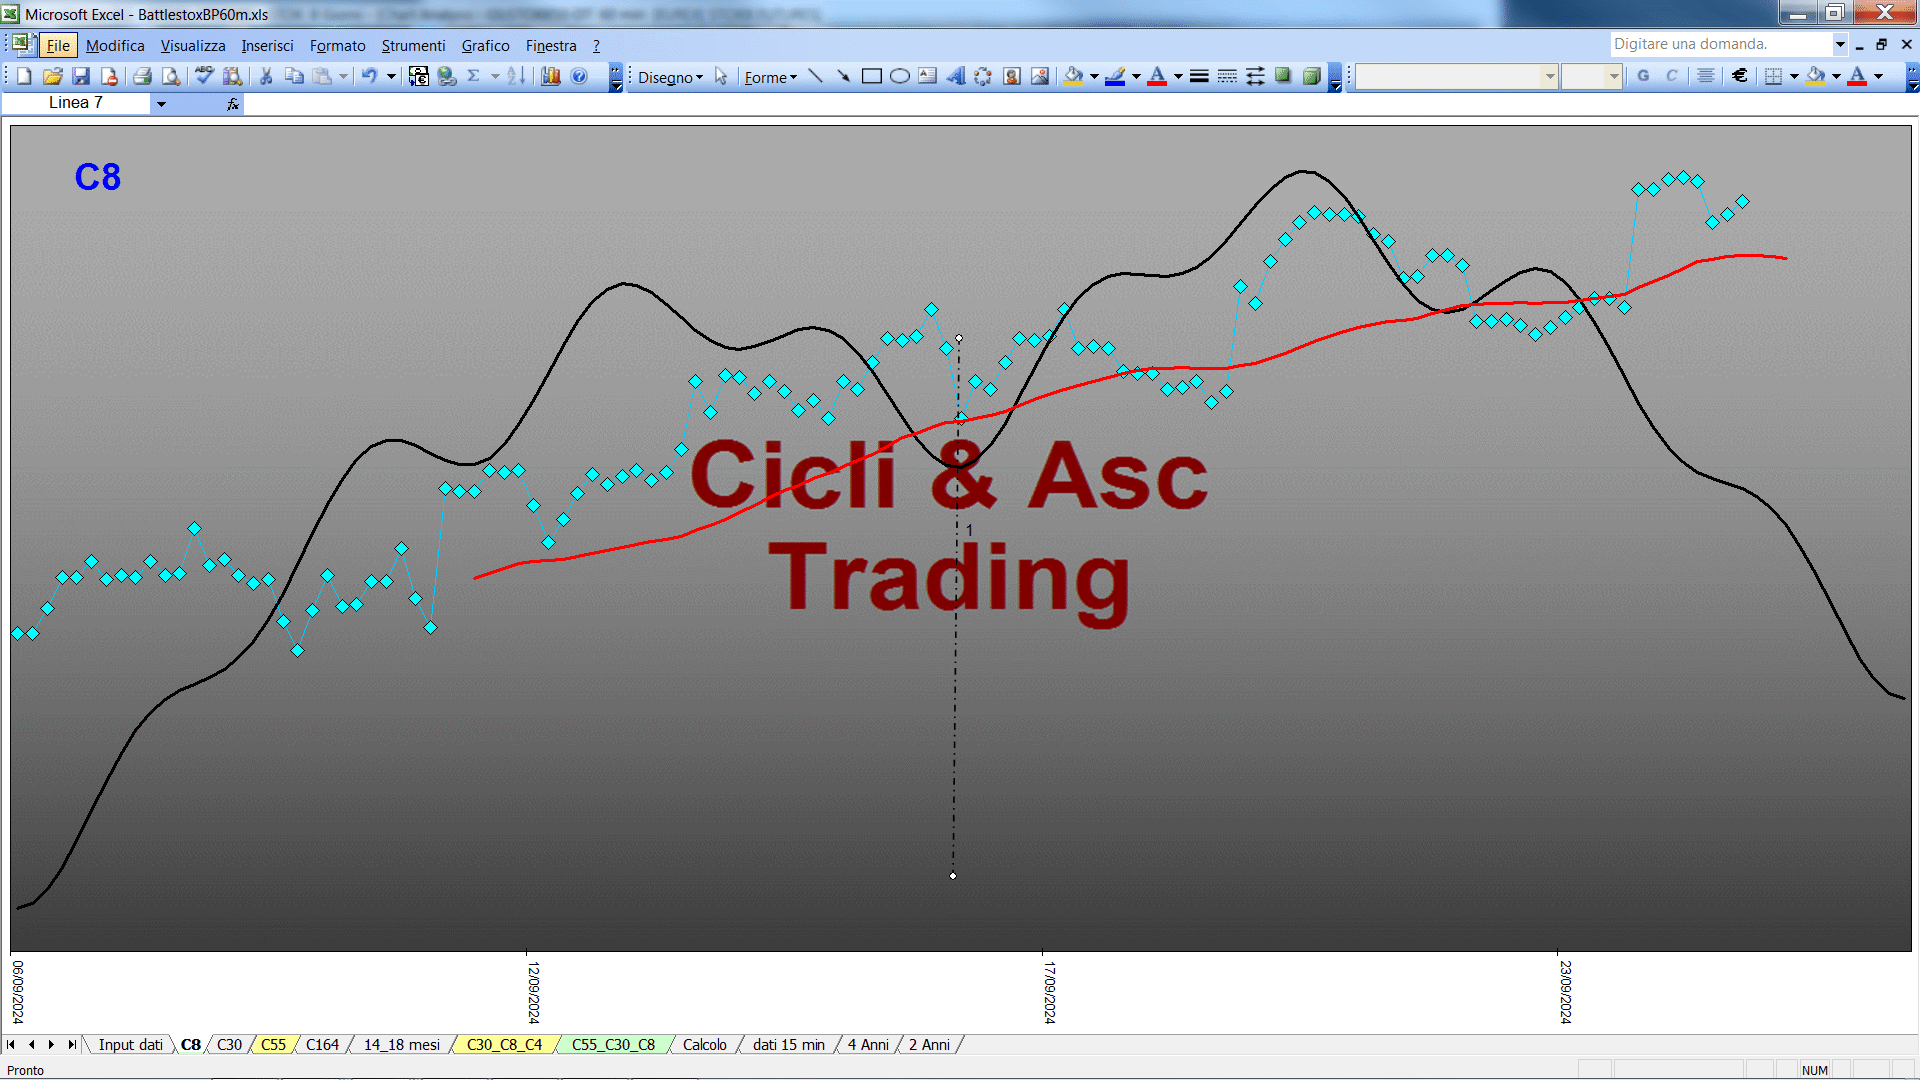
Task: Click the Select Objects pointer tool
Action: point(721,76)
